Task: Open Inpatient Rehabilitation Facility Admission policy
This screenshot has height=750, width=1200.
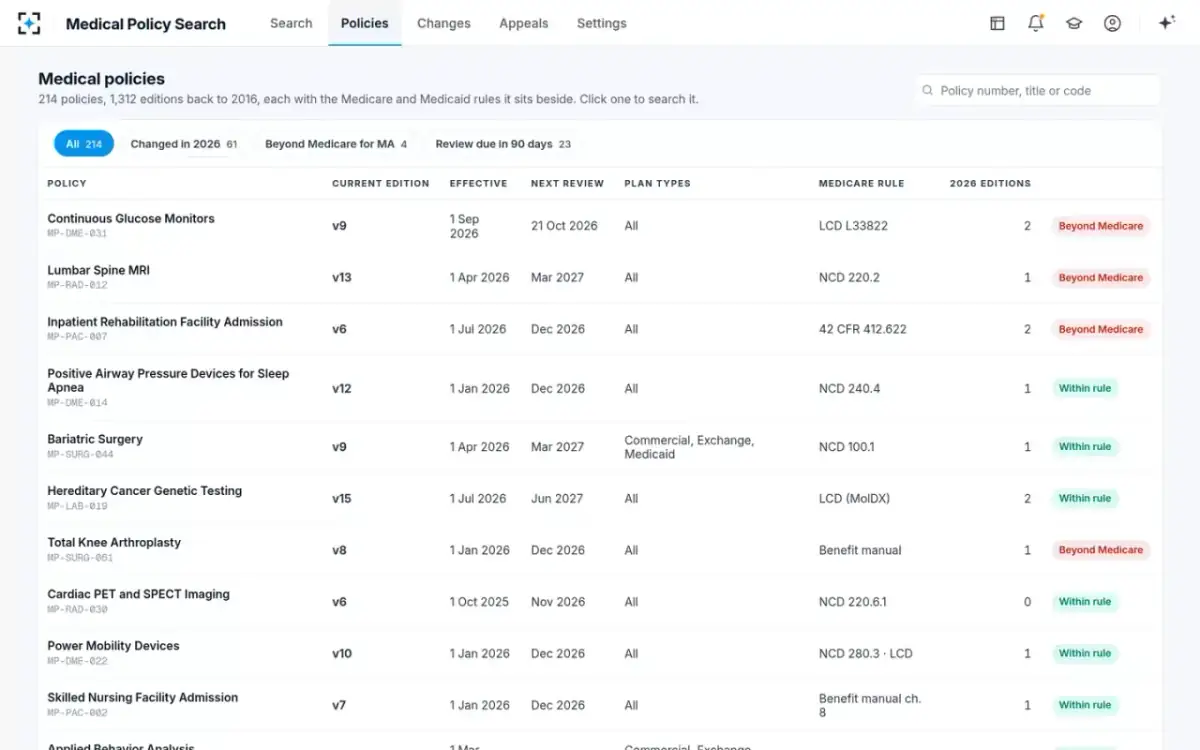Action: 165,322
